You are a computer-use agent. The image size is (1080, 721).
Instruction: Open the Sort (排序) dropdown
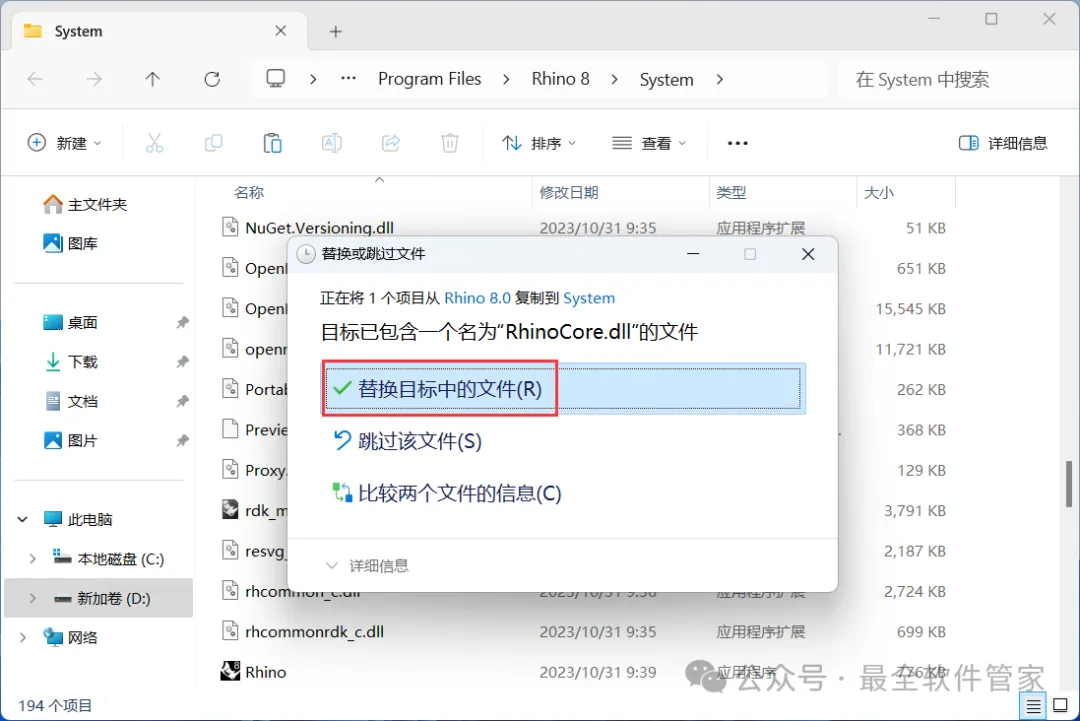pyautogui.click(x=539, y=143)
